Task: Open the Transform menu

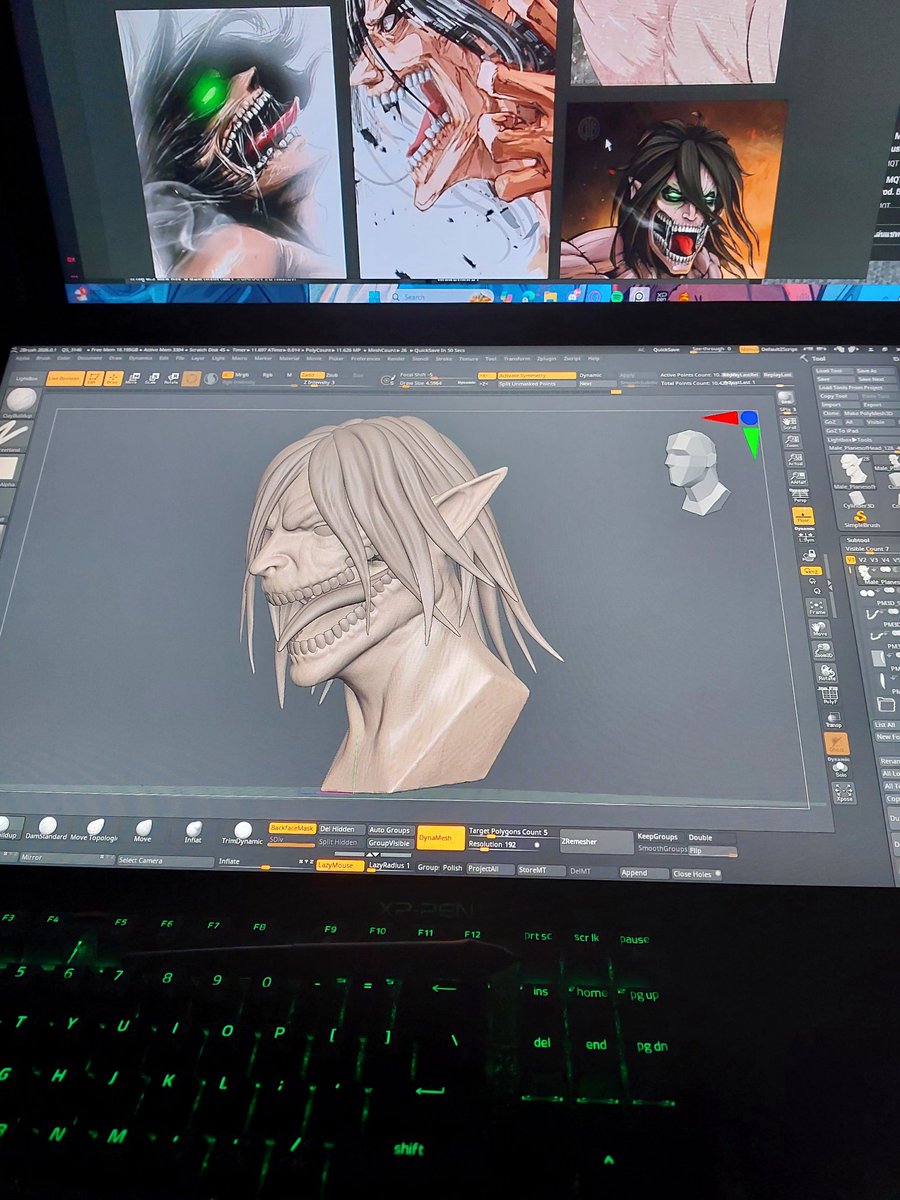Action: (x=517, y=358)
